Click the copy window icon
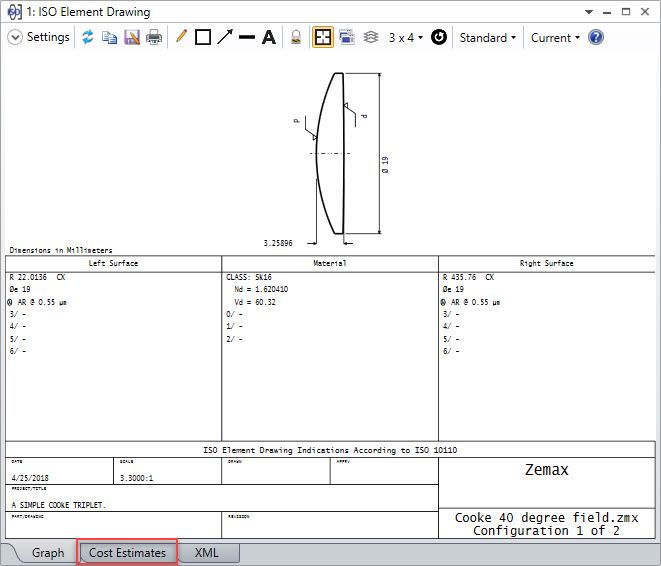This screenshot has width=661, height=566. click(109, 38)
